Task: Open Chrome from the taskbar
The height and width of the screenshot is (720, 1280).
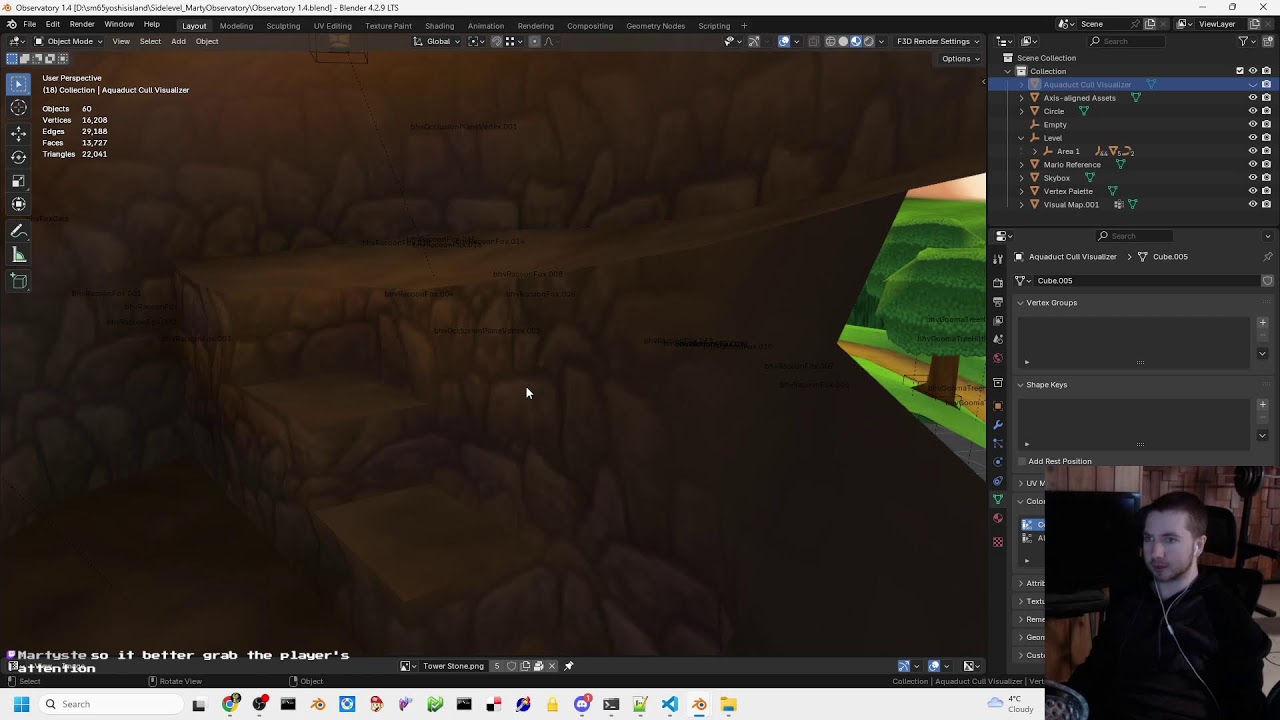Action: click(230, 705)
